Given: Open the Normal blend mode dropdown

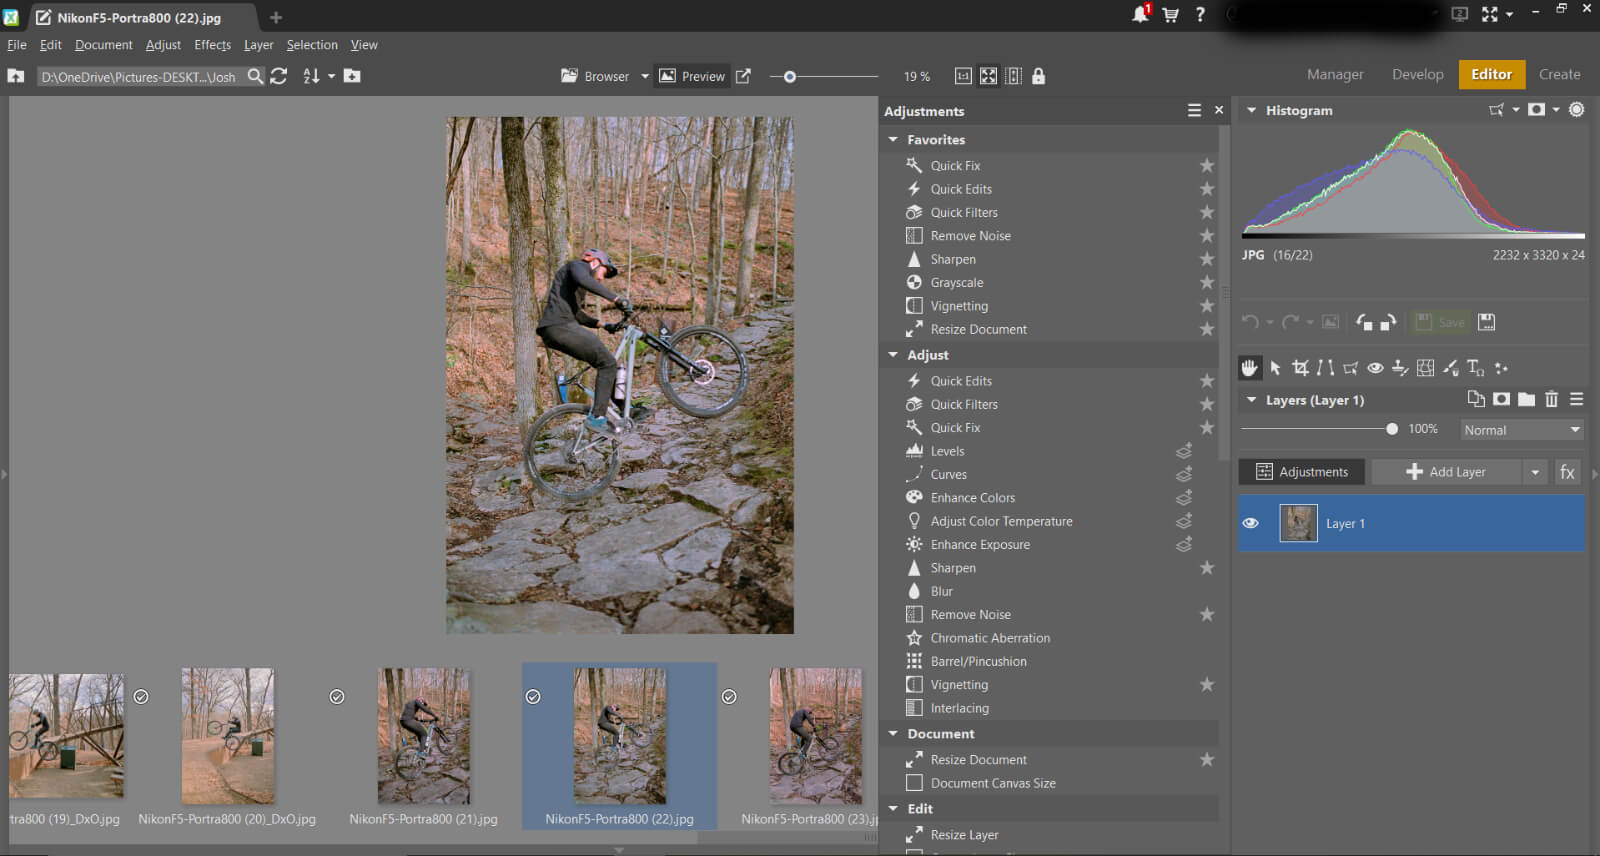Looking at the screenshot, I should pyautogui.click(x=1521, y=430).
